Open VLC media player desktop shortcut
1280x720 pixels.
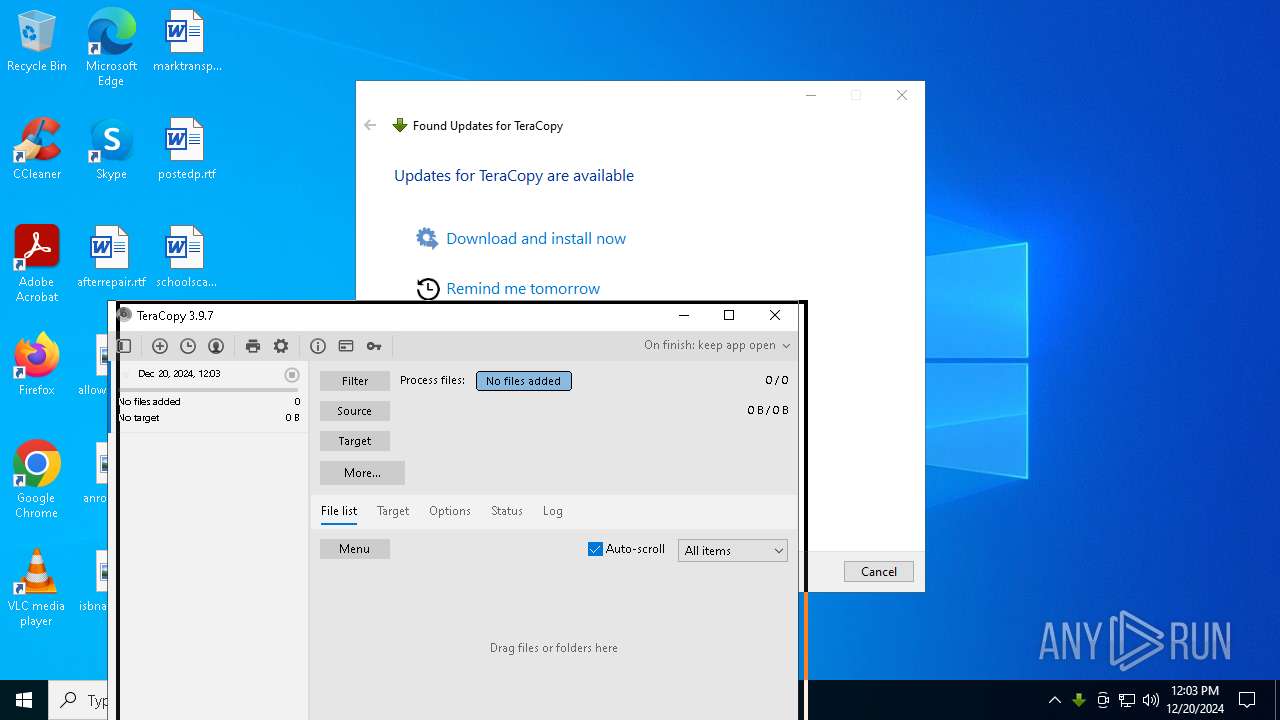pos(37,588)
